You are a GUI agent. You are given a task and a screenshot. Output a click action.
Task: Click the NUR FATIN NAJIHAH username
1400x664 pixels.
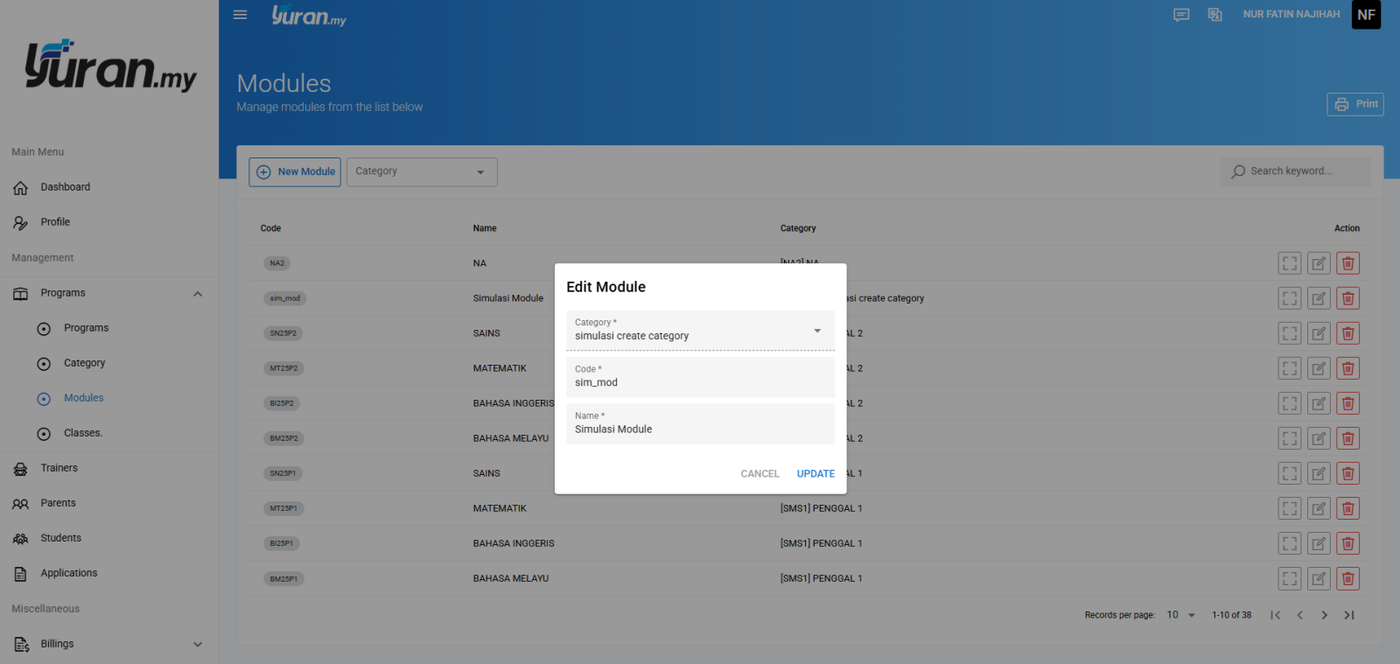[x=1291, y=14]
